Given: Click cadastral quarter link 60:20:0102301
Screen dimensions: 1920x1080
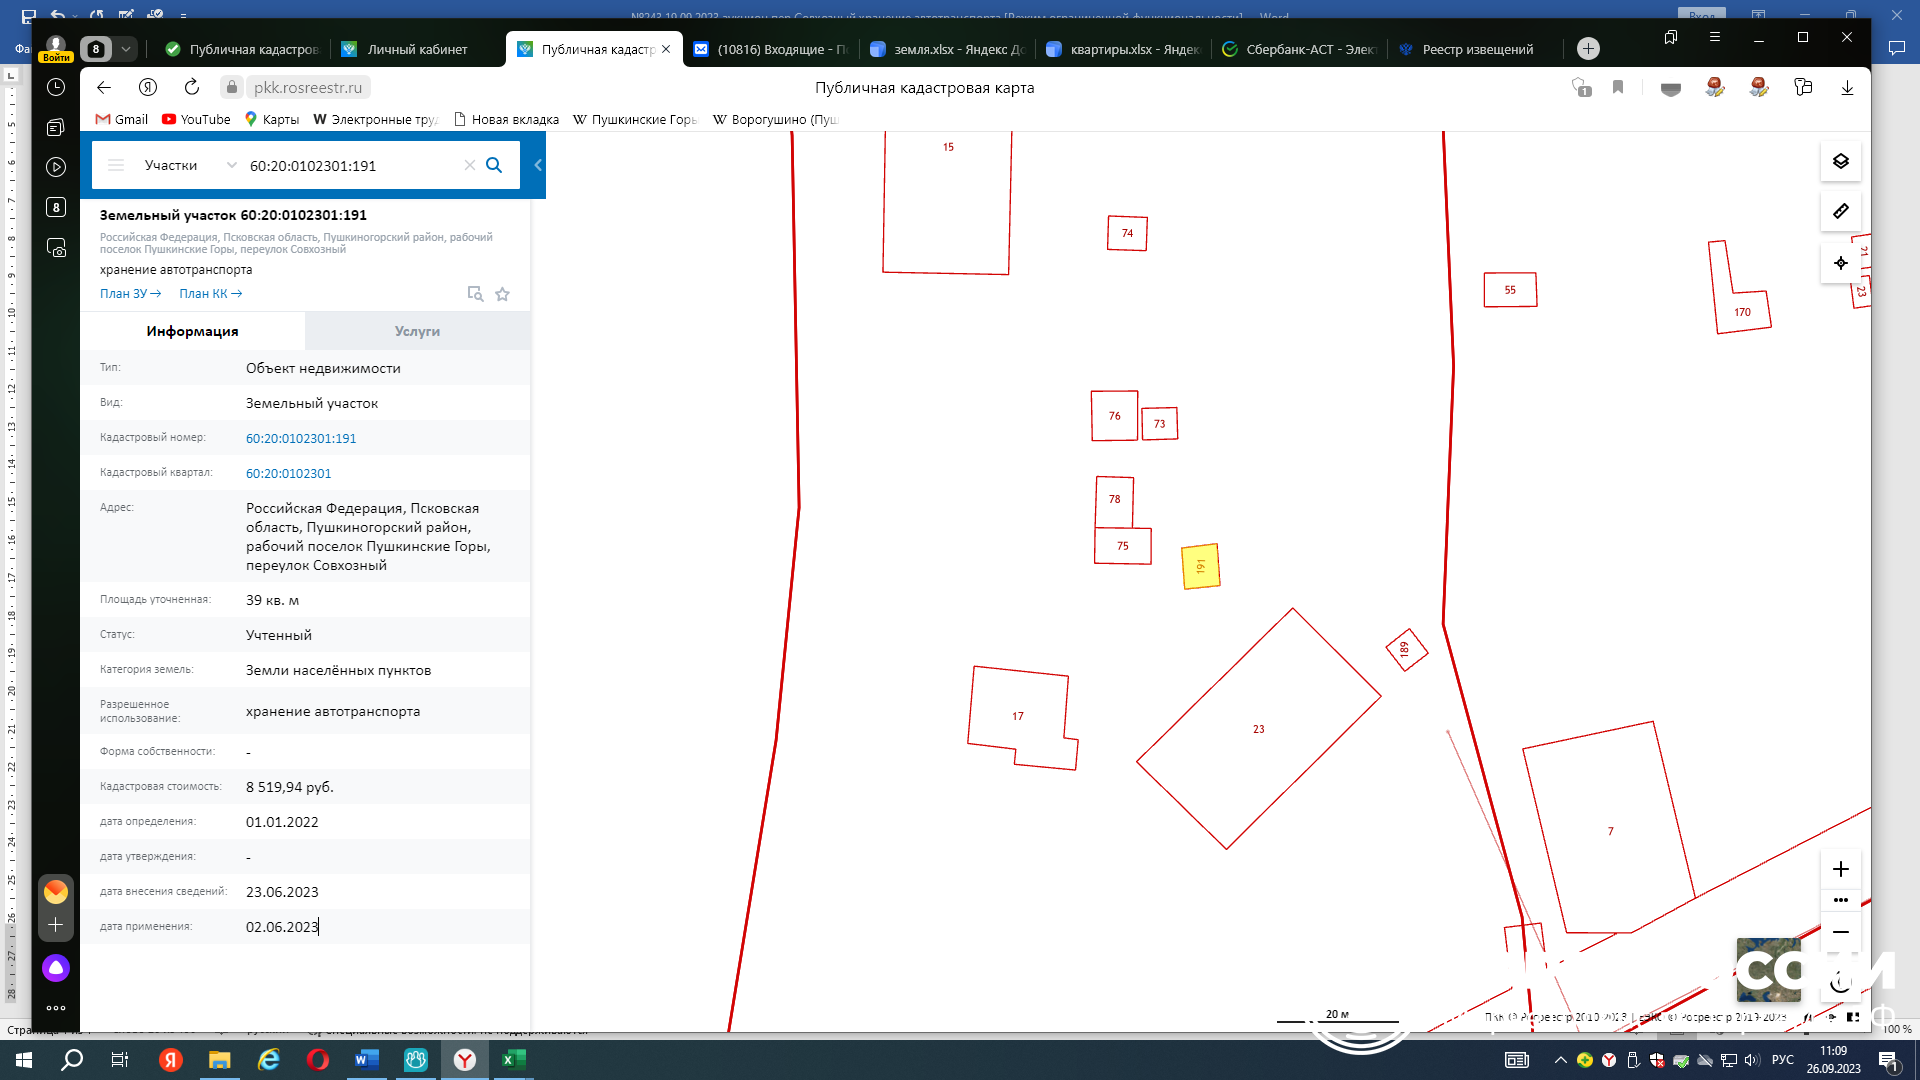Looking at the screenshot, I should pos(288,473).
